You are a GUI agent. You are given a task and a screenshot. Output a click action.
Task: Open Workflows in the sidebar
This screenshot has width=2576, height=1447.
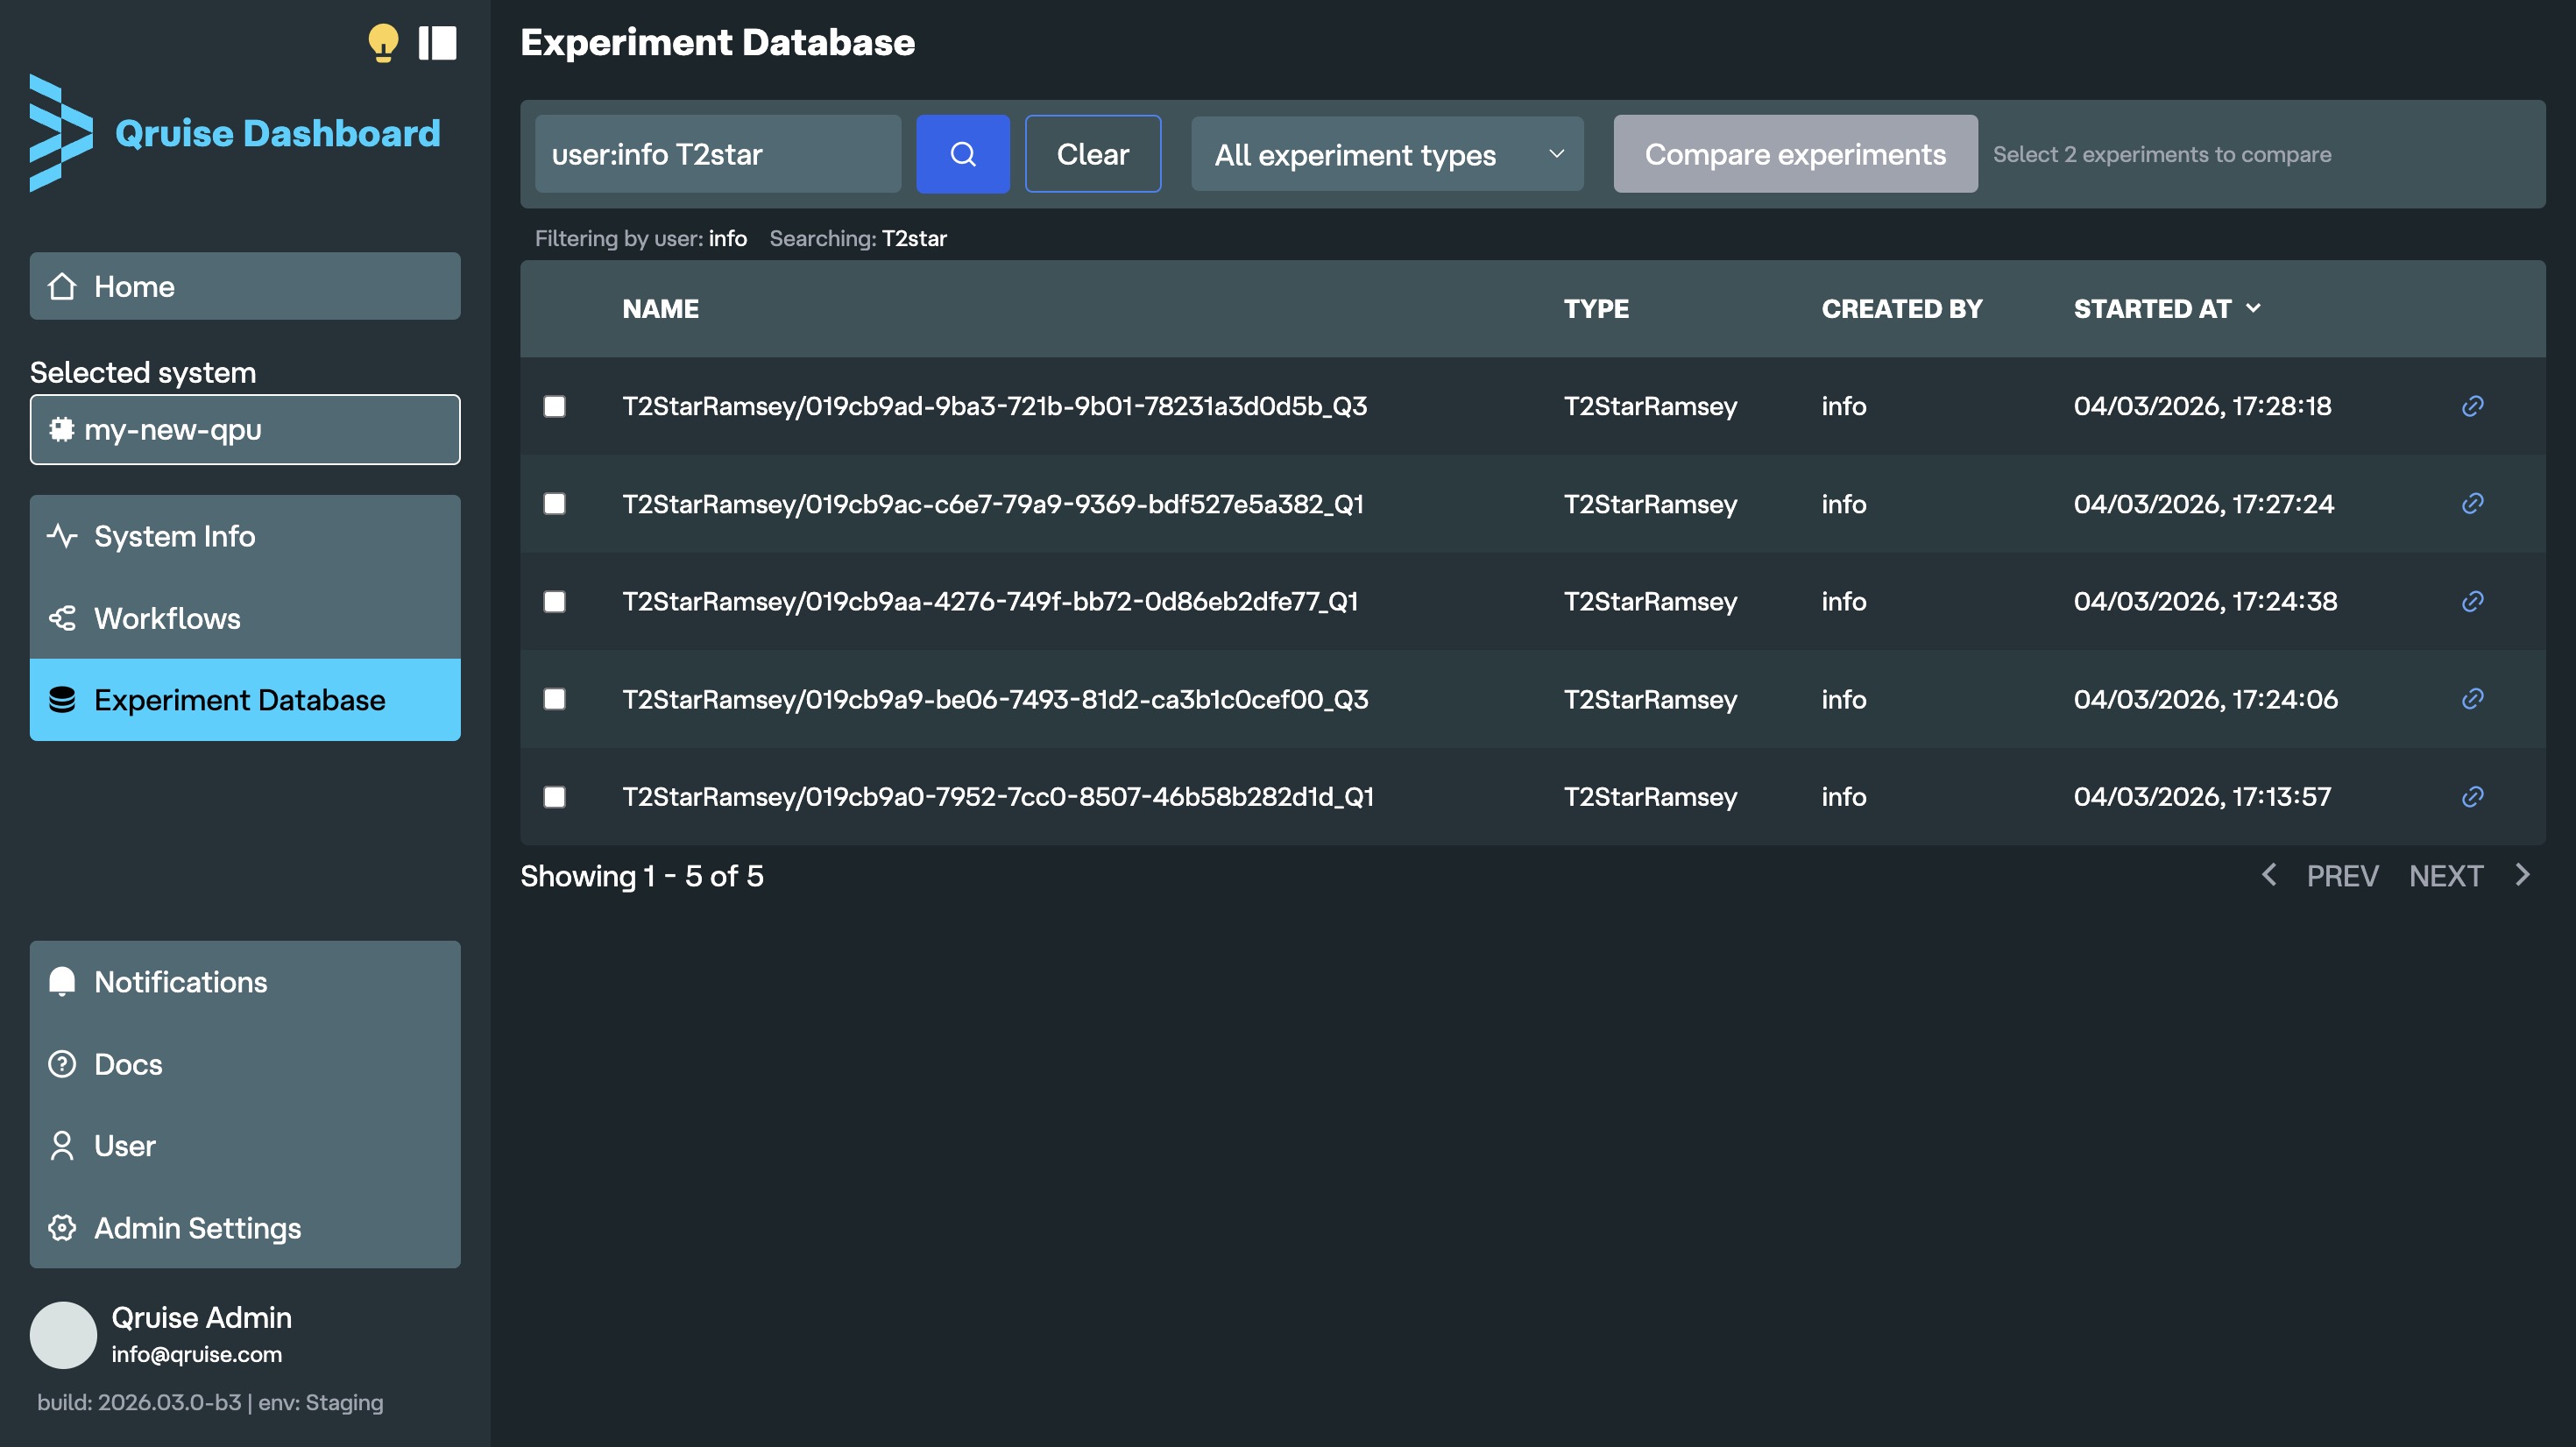(167, 618)
